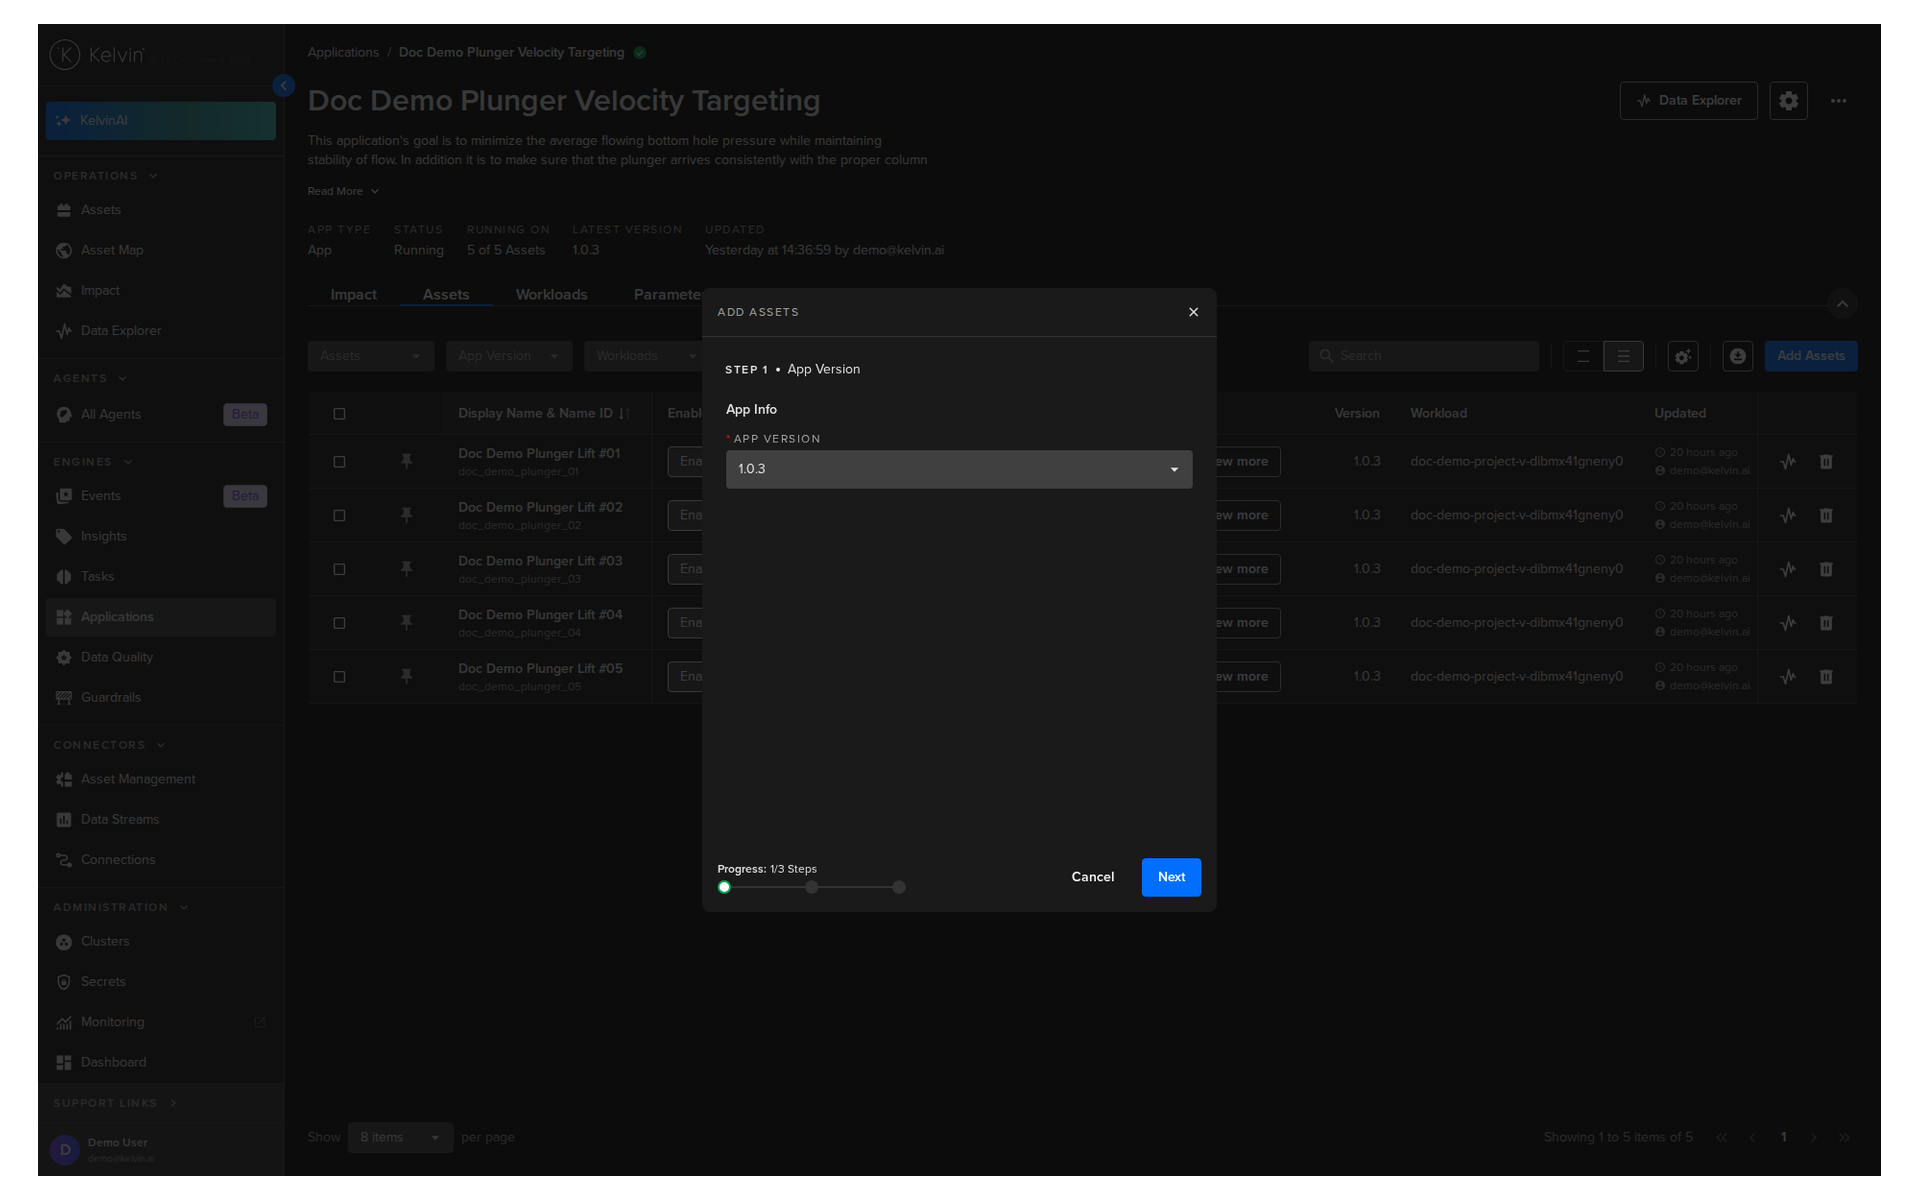Check the Doc Demo Plunger Lift #03 checkbox
This screenshot has height=1200, width=1920.
pyautogui.click(x=339, y=569)
